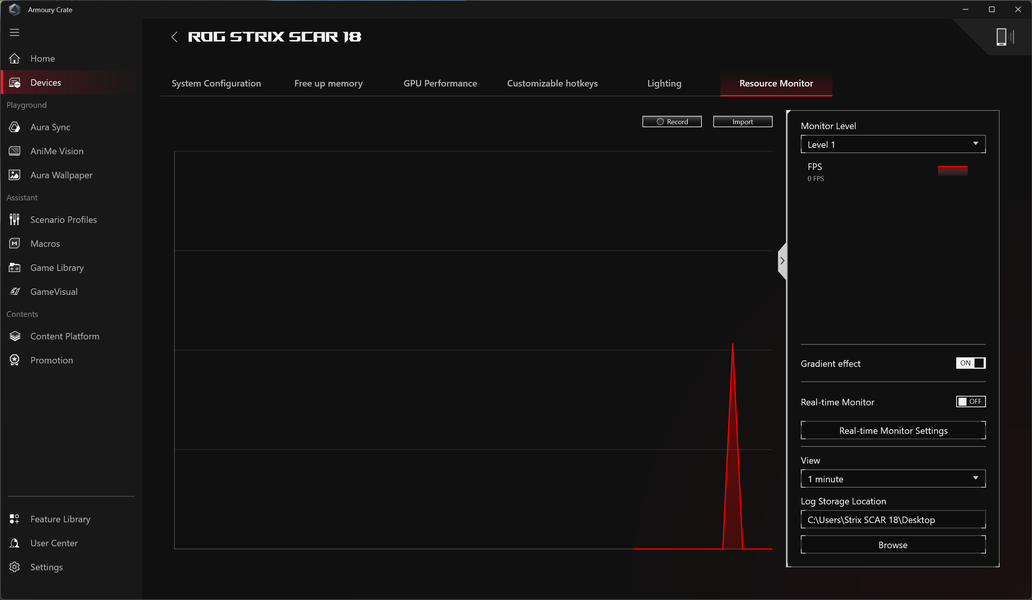Click the FPS red color swatch
1032x600 pixels.
(952, 170)
